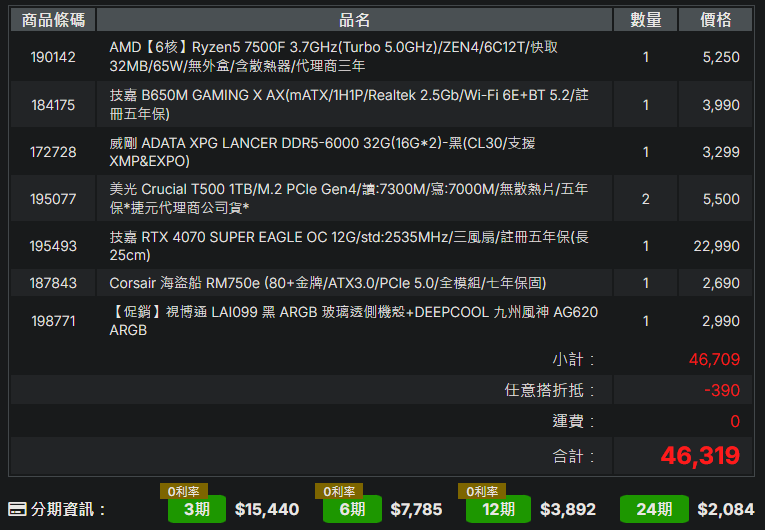
Task: Click the price 5,250
Action: [x=721, y=57]
